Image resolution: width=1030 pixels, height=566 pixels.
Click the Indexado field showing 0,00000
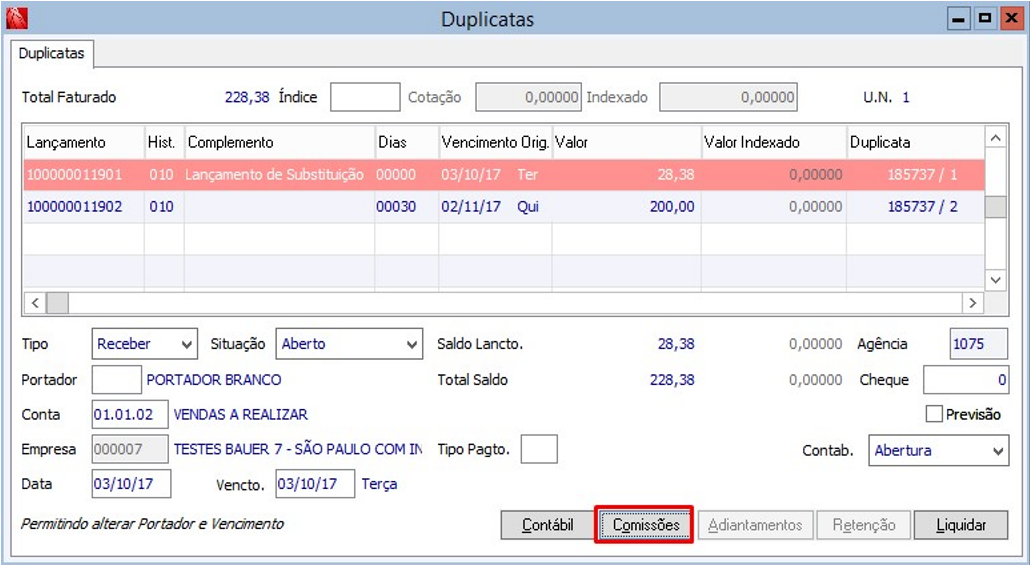click(x=728, y=97)
